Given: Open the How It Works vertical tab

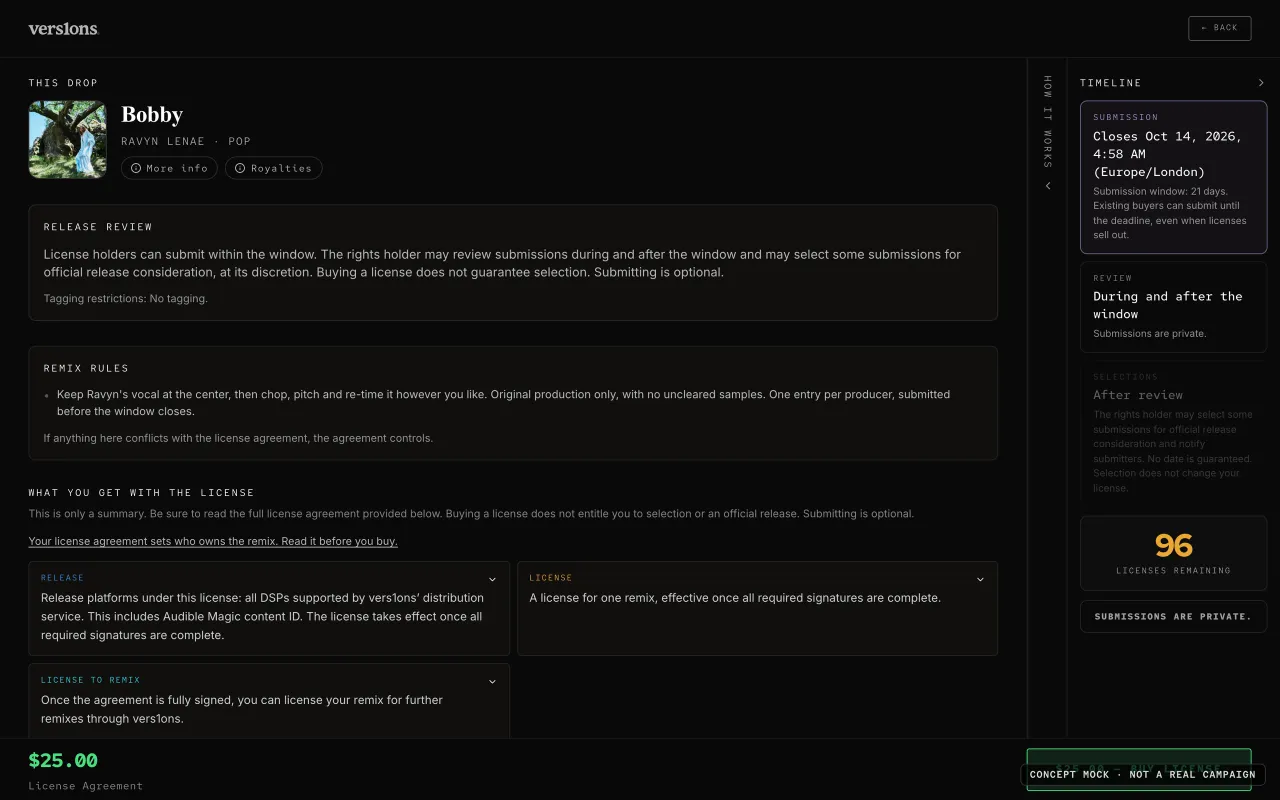Looking at the screenshot, I should pyautogui.click(x=1048, y=121).
